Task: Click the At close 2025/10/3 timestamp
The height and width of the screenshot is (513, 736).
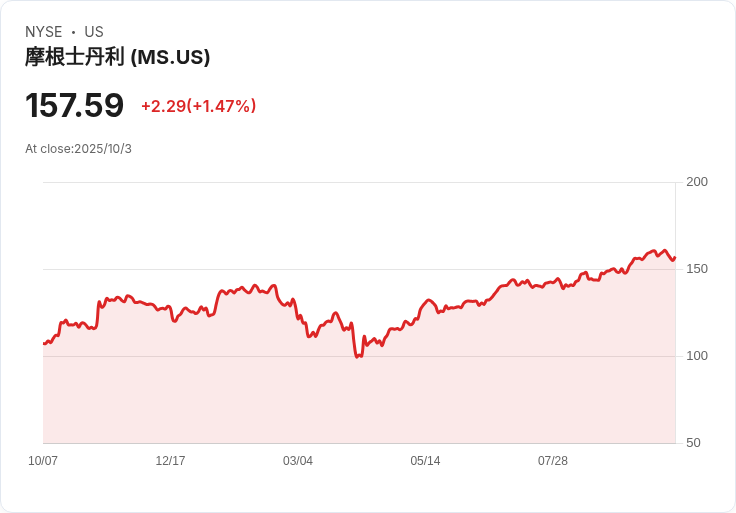Action: tap(78, 149)
